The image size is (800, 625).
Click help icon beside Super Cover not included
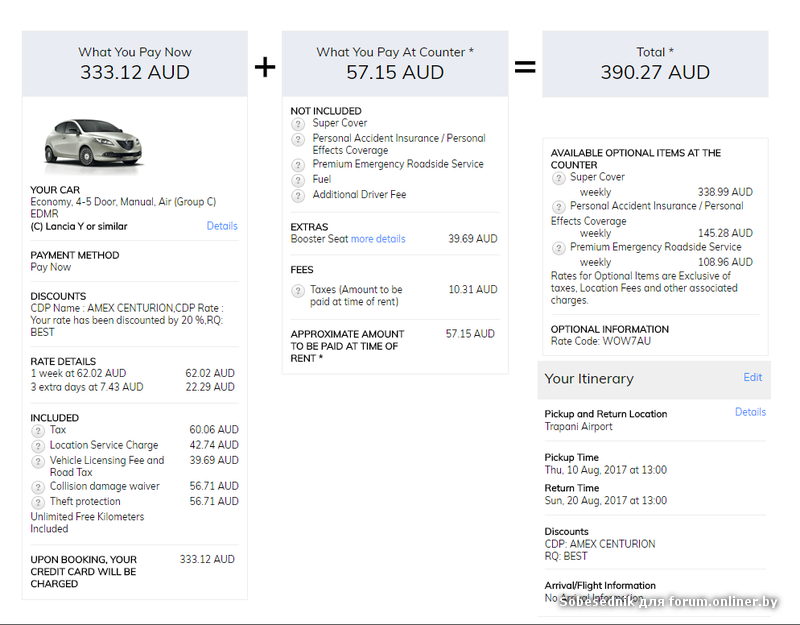[x=298, y=124]
